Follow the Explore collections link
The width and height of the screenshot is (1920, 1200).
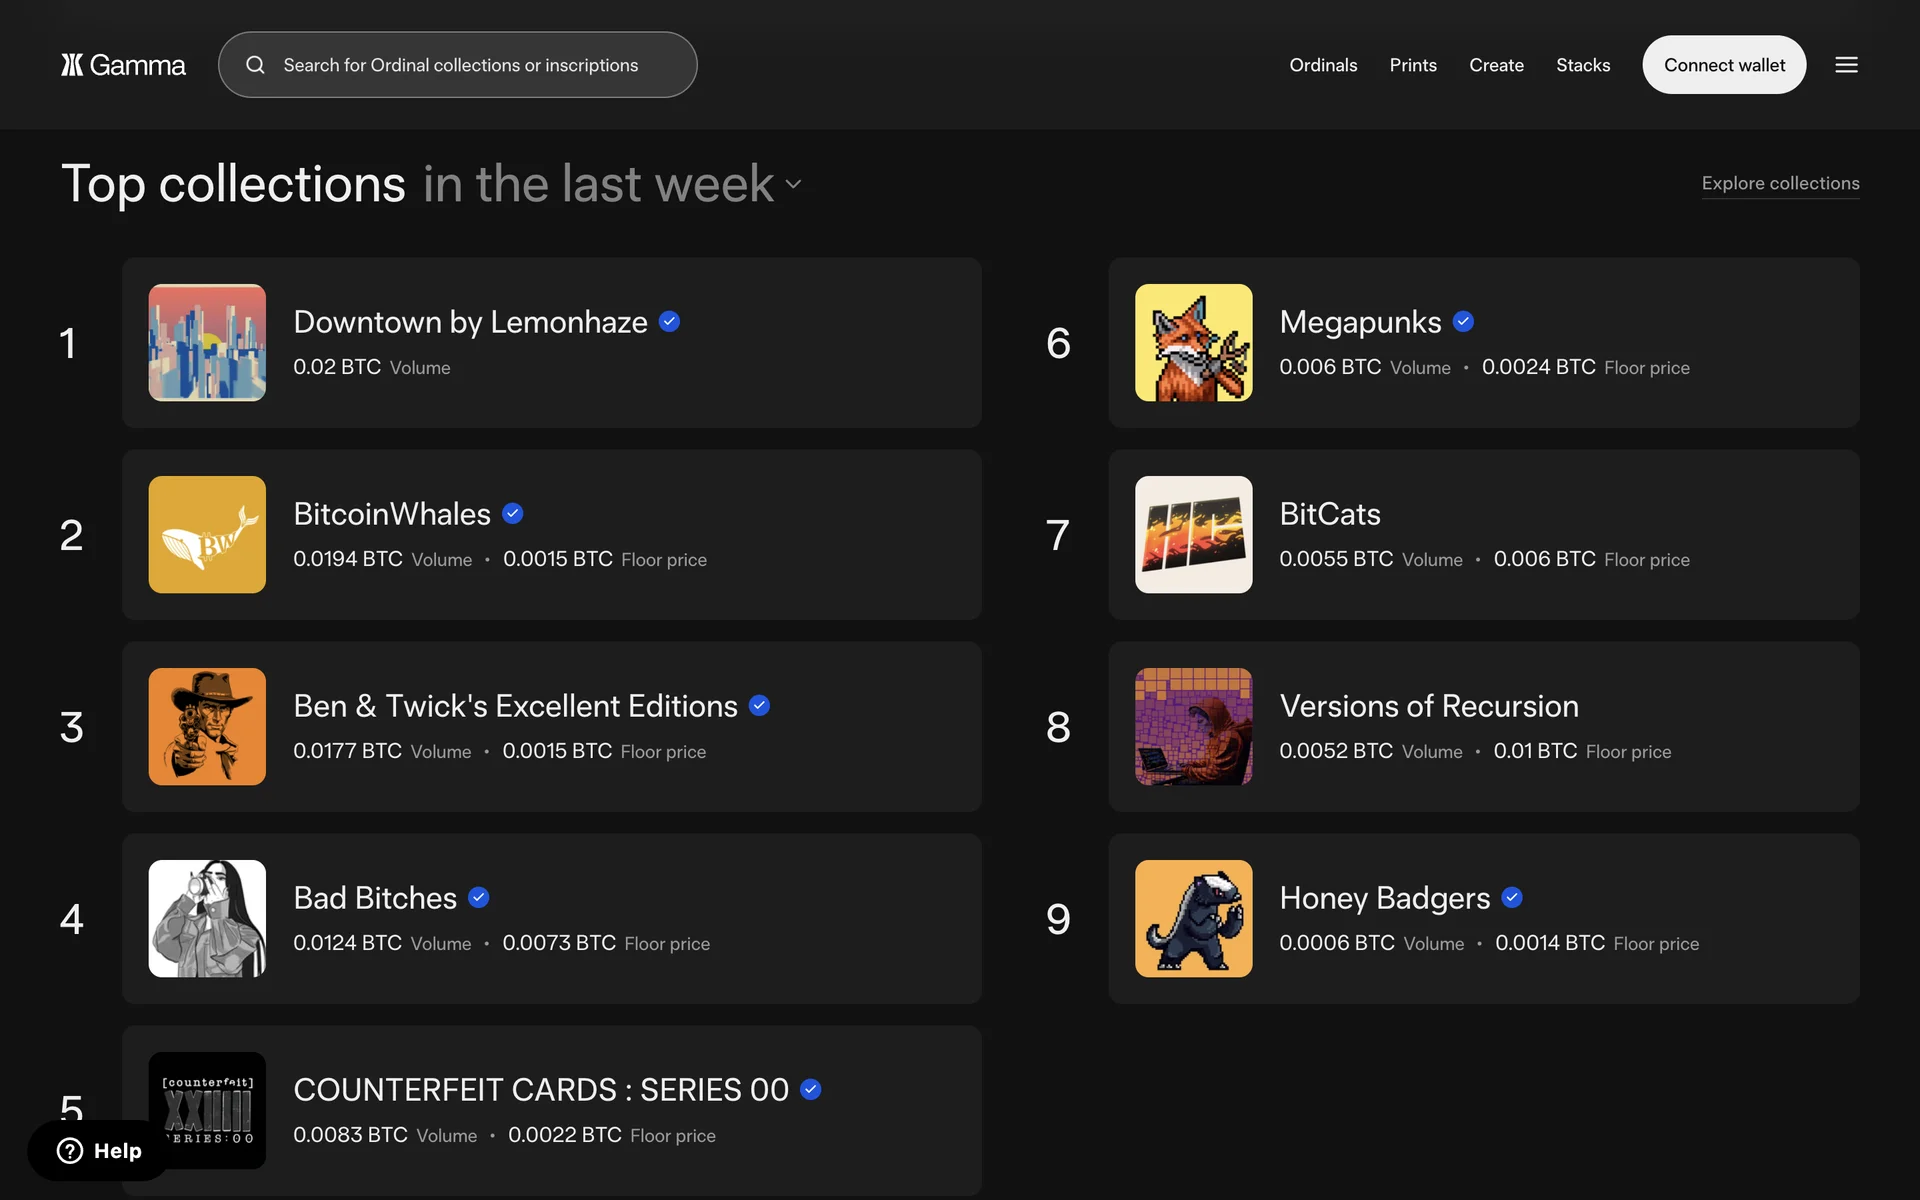point(1780,183)
